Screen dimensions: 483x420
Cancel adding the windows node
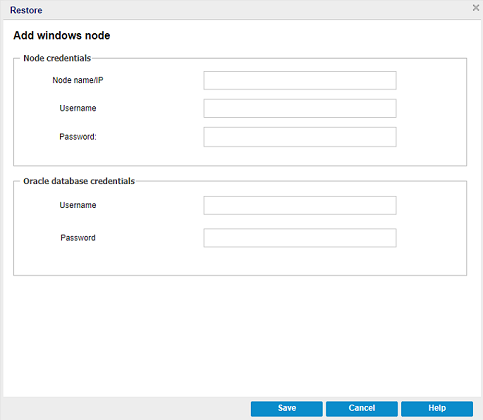coord(362,408)
